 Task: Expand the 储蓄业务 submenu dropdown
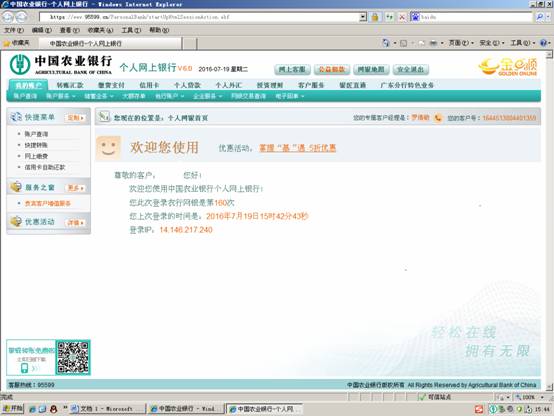(99, 96)
